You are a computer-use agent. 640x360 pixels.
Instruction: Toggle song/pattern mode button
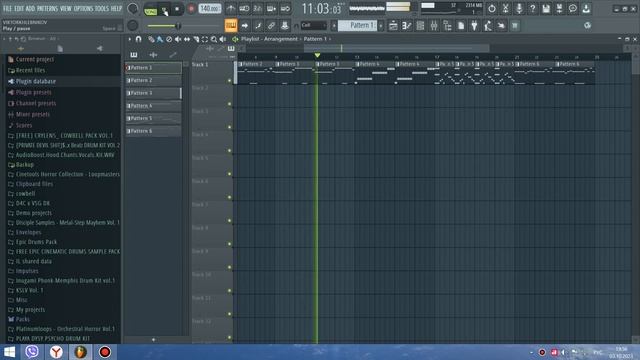click(151, 9)
